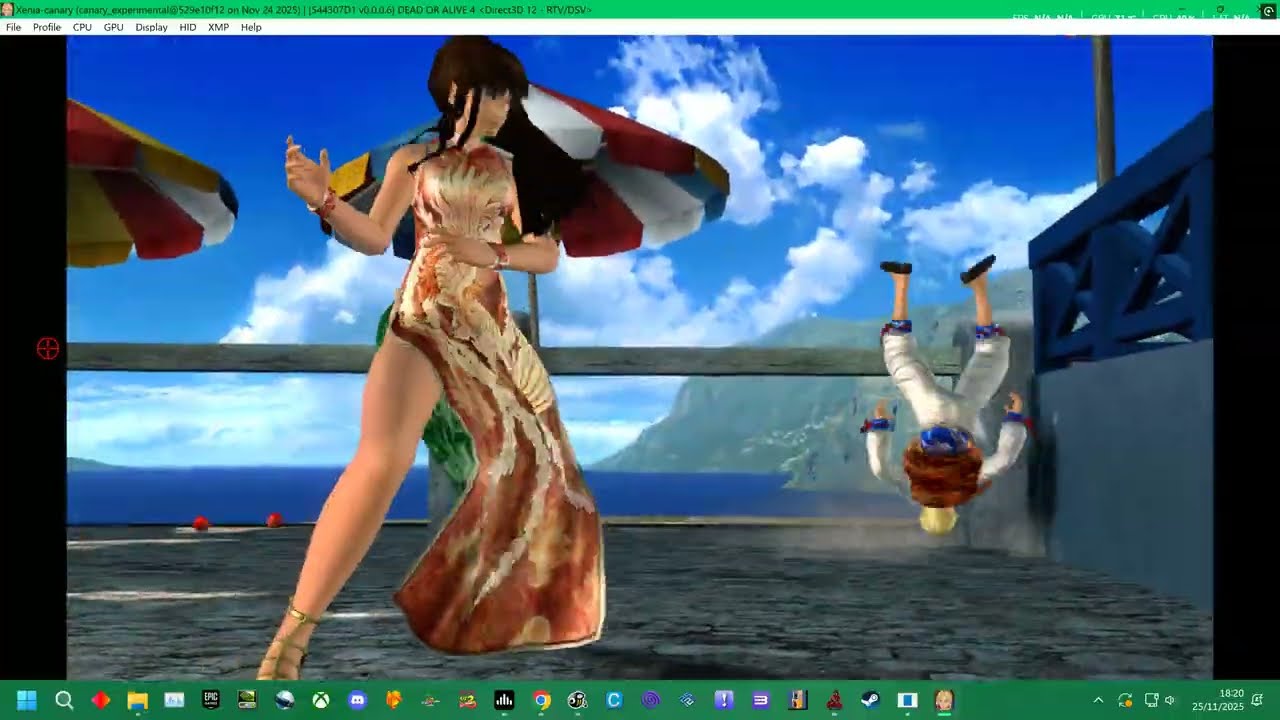Open the XMP menu
Viewport: 1280px width, 720px height.
tap(218, 27)
